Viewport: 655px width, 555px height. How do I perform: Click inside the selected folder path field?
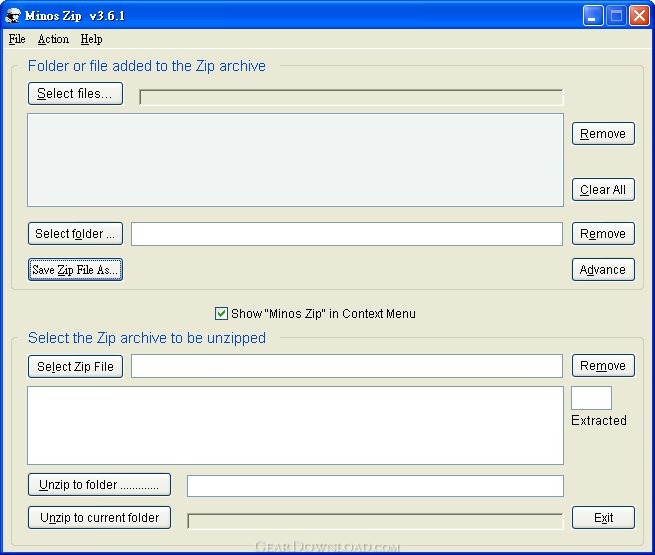(347, 234)
